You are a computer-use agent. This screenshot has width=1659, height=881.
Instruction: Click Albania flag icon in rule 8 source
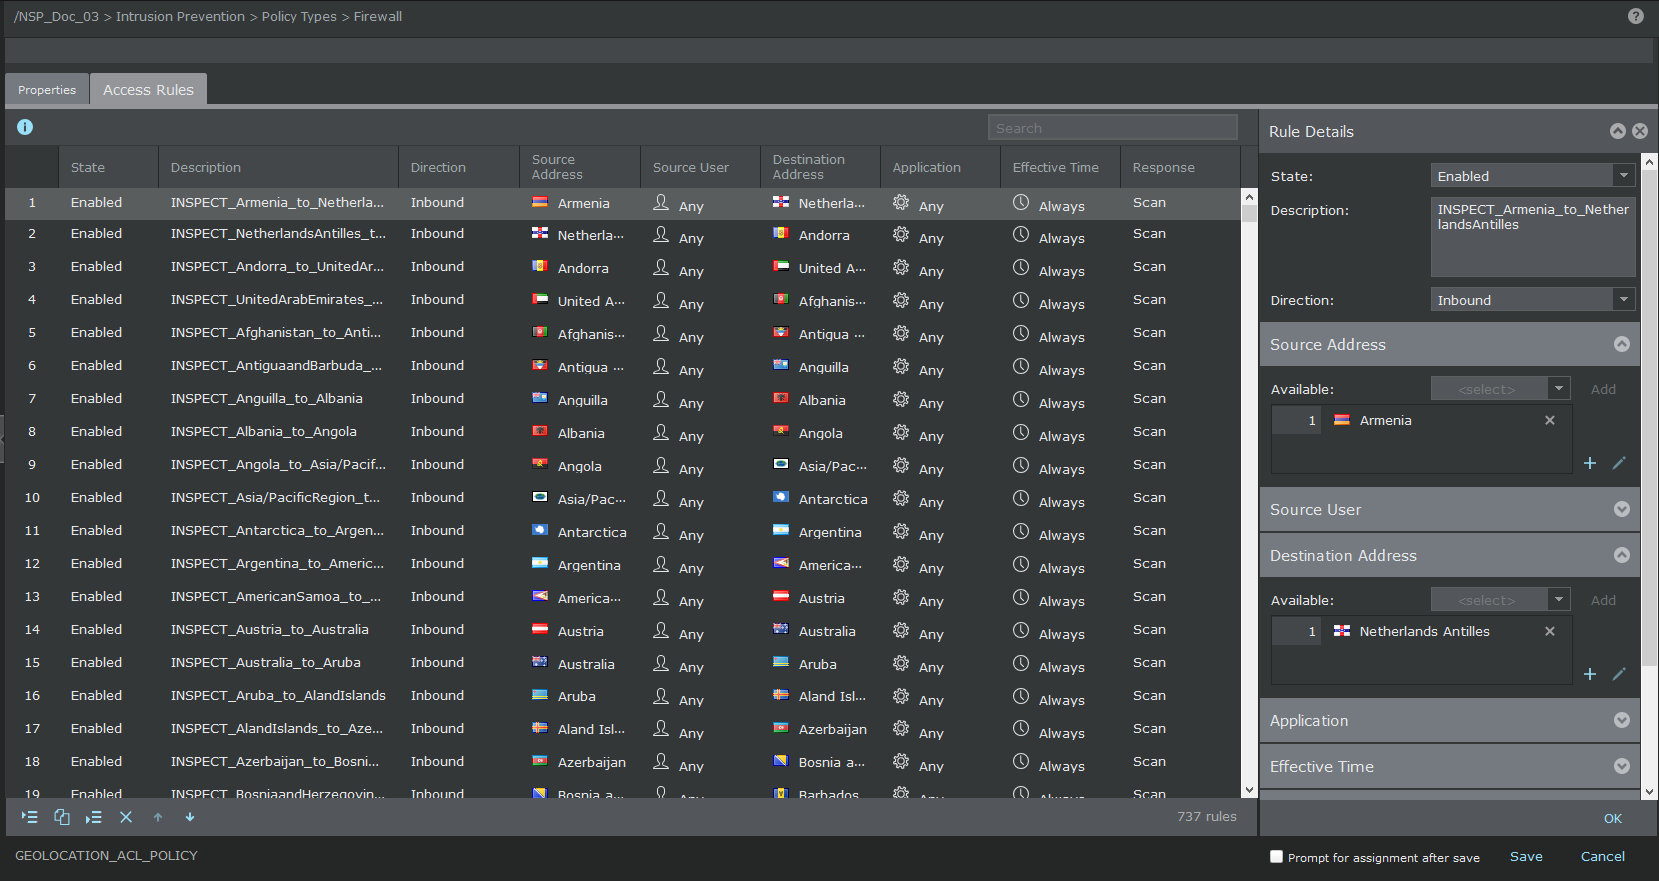pyautogui.click(x=540, y=432)
